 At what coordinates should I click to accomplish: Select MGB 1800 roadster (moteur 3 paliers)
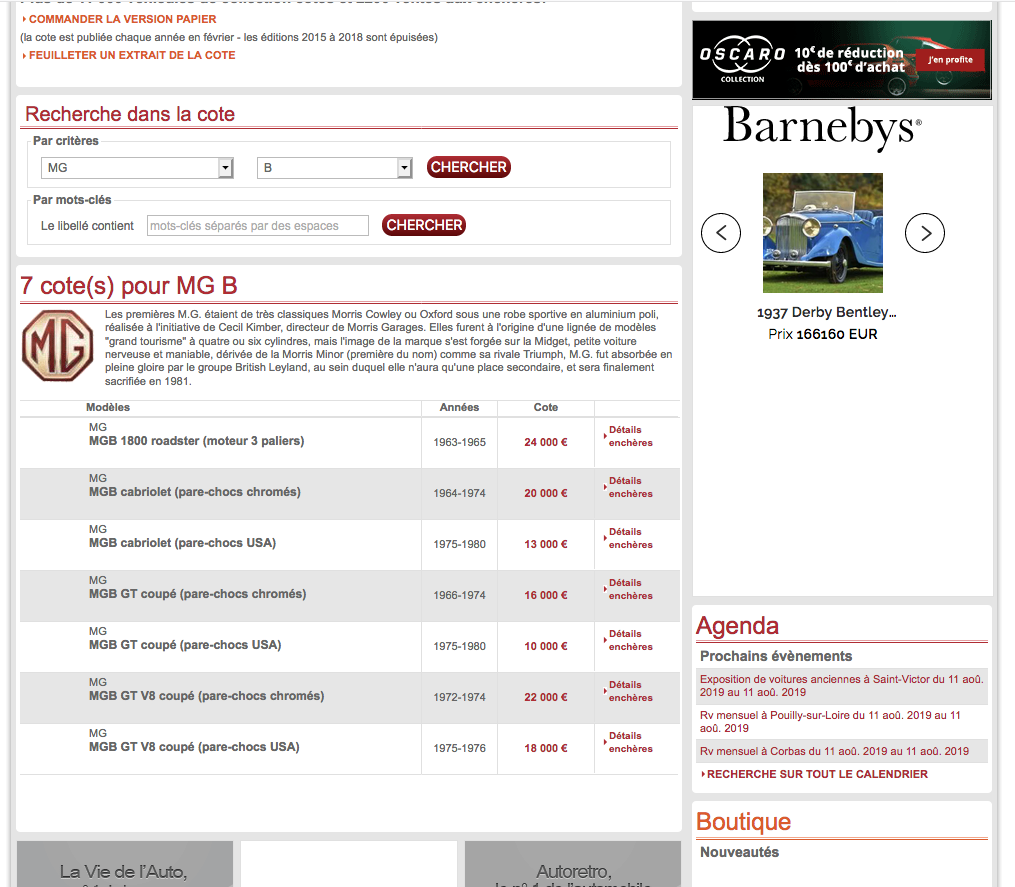pos(197,441)
